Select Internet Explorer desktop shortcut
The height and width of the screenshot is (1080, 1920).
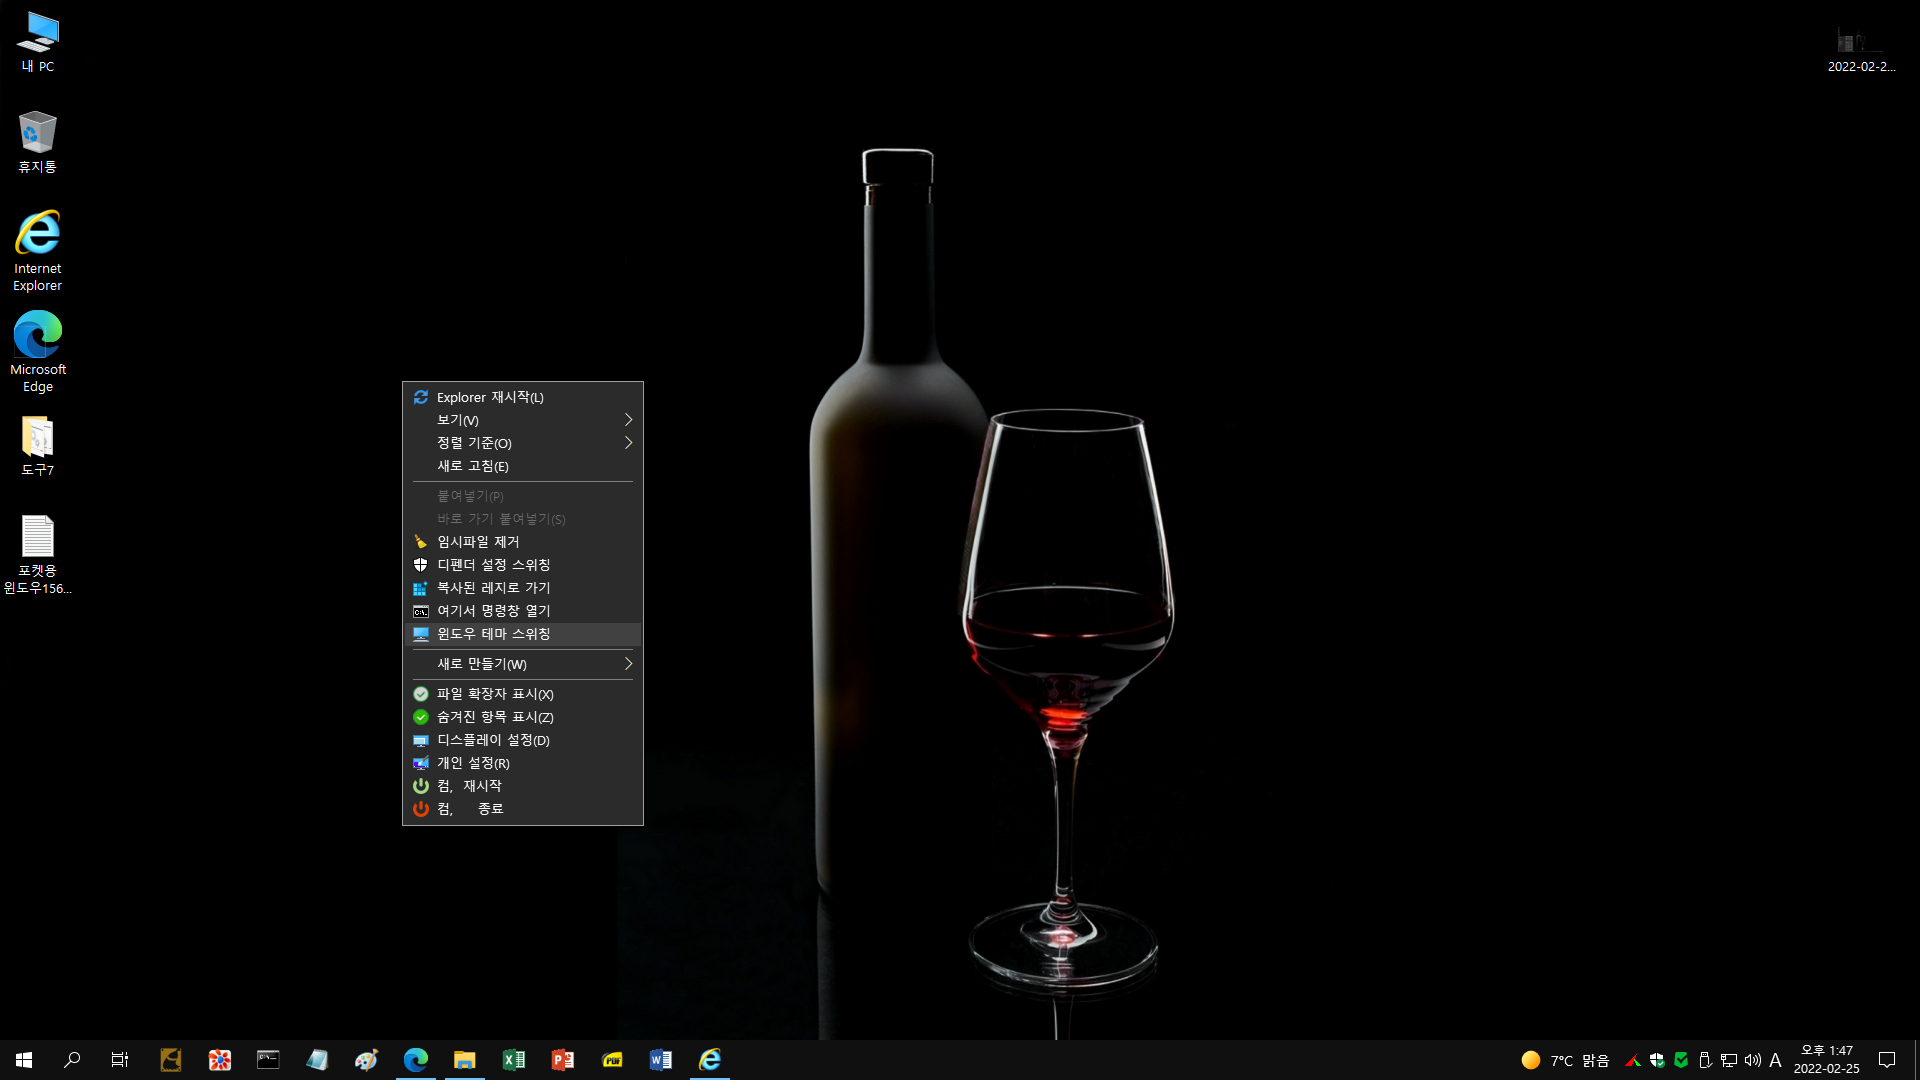(x=38, y=250)
